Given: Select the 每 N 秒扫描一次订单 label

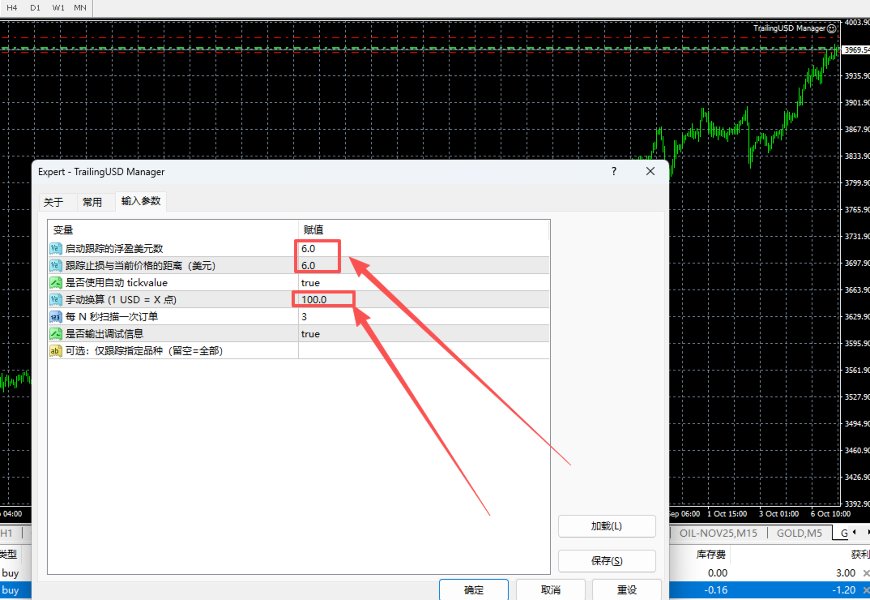Looking at the screenshot, I should [x=112, y=316].
